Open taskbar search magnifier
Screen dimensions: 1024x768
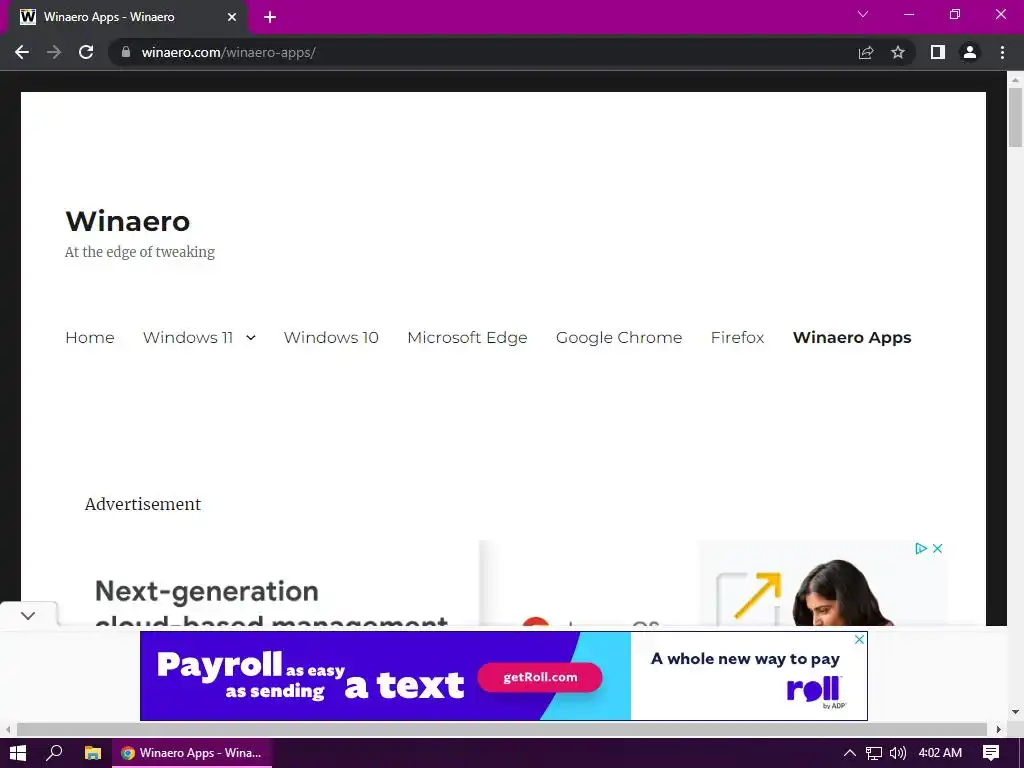(x=54, y=753)
